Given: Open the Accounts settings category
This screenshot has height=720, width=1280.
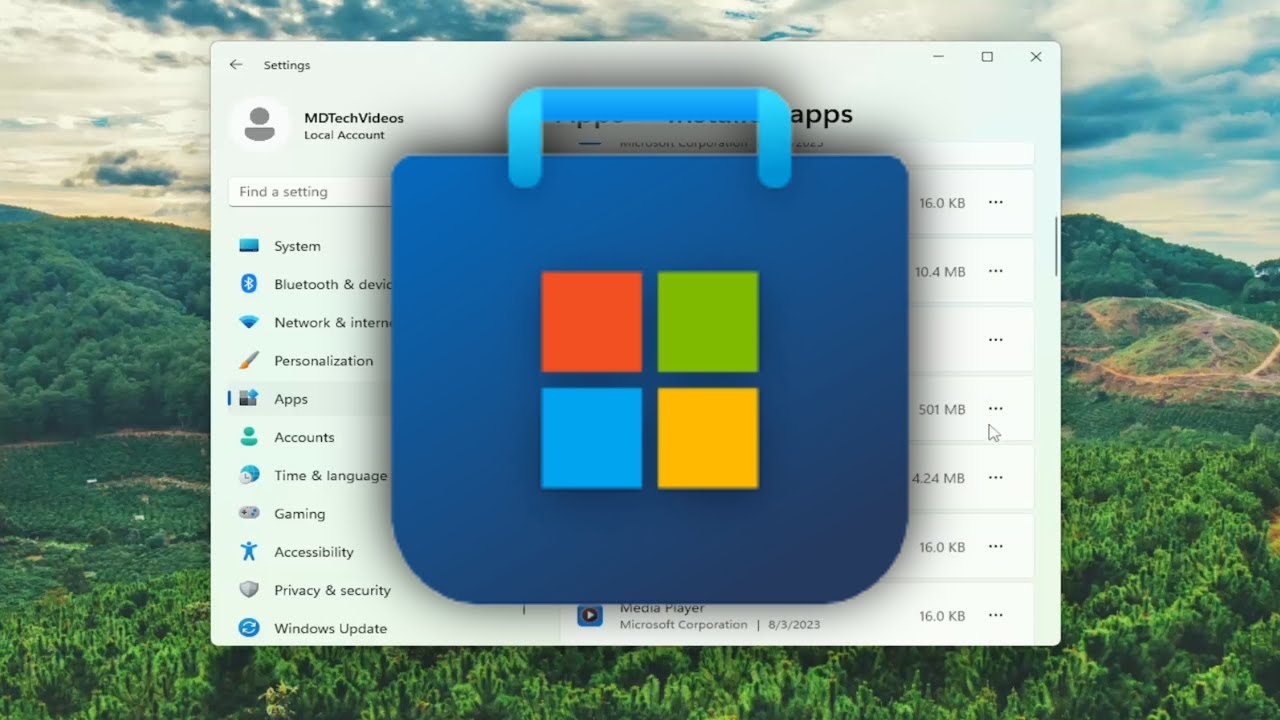Looking at the screenshot, I should coord(304,437).
